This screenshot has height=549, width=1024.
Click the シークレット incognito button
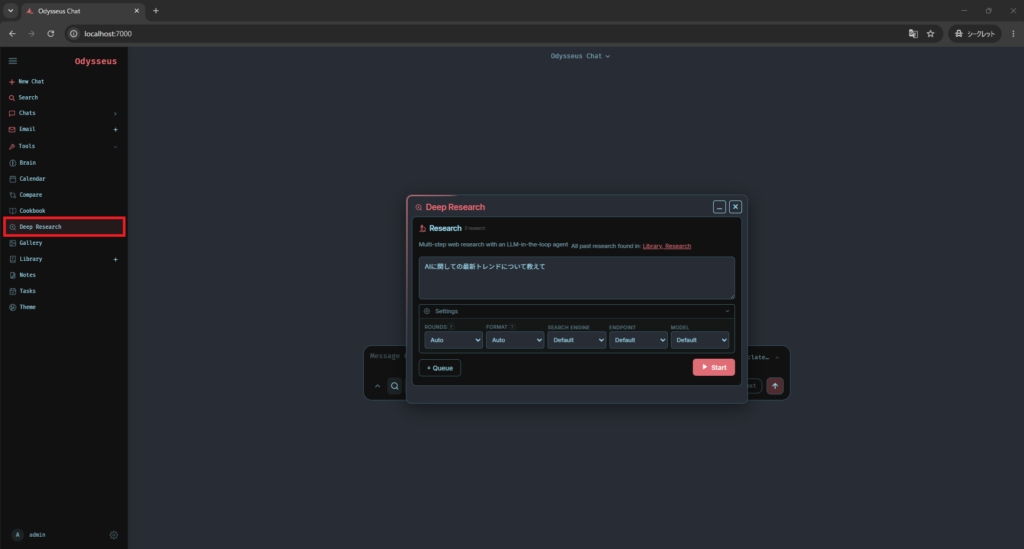[x=974, y=33]
